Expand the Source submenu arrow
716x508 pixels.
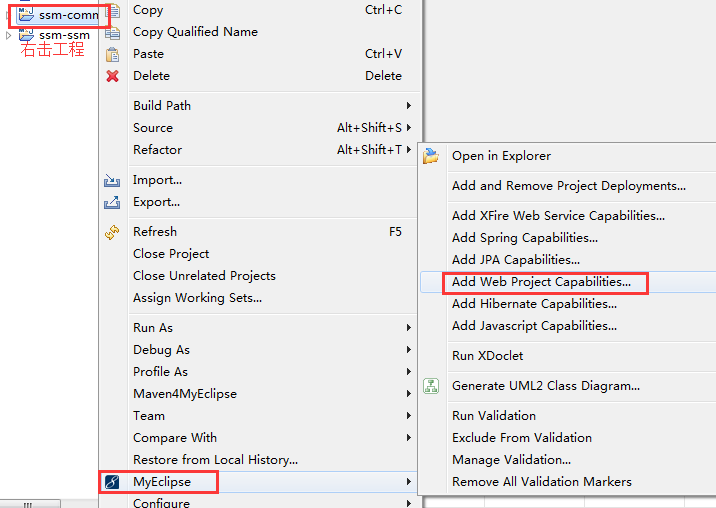(409, 127)
